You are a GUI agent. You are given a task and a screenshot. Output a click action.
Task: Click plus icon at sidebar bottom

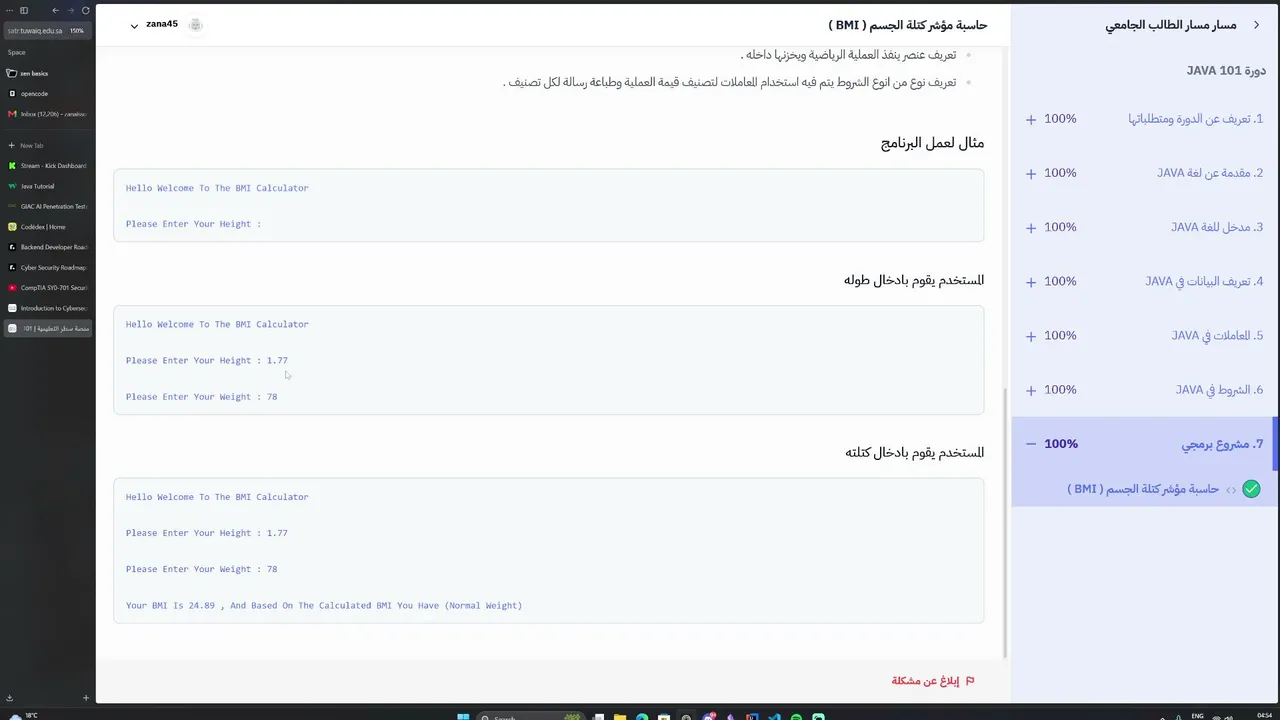tap(86, 698)
